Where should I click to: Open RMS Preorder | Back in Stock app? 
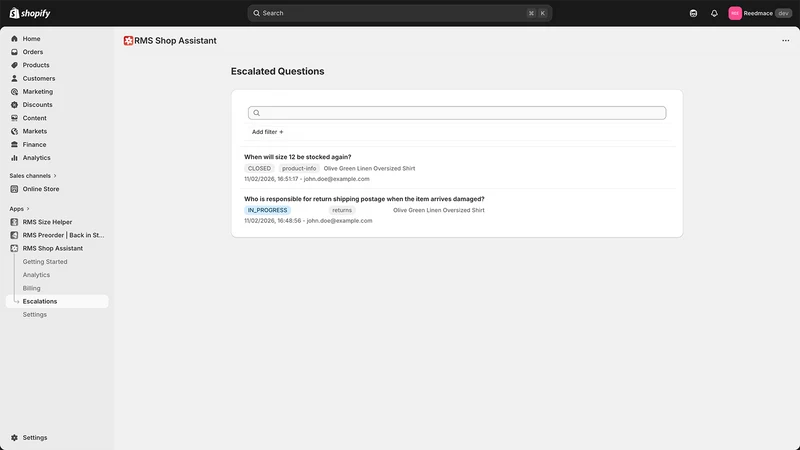click(x=63, y=235)
